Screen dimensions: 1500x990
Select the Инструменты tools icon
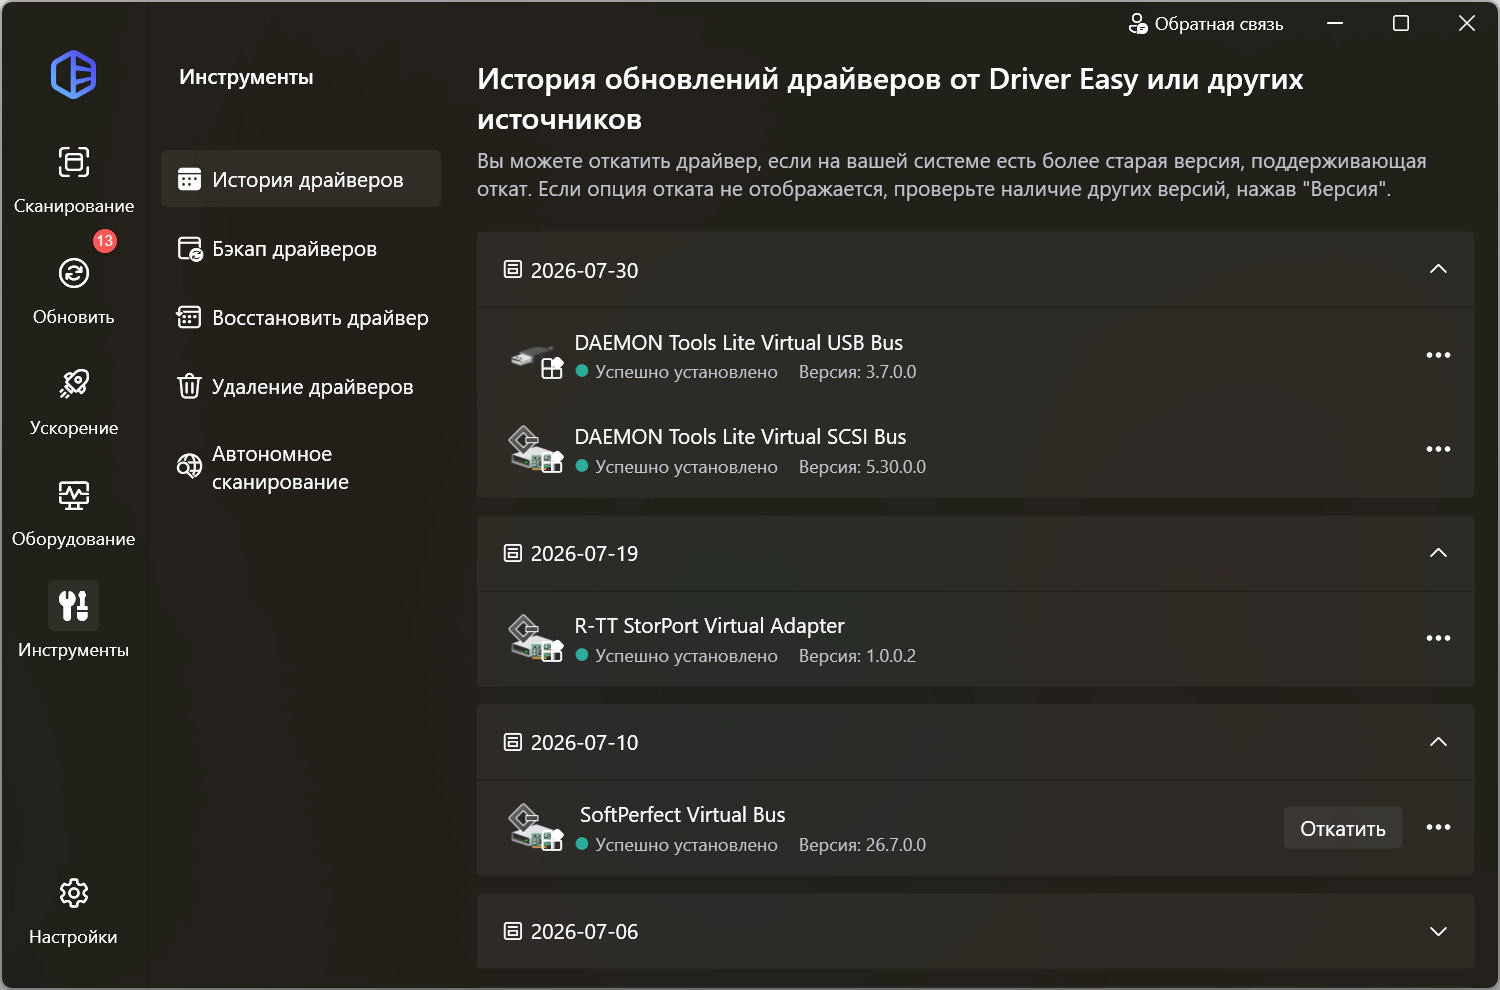74,606
